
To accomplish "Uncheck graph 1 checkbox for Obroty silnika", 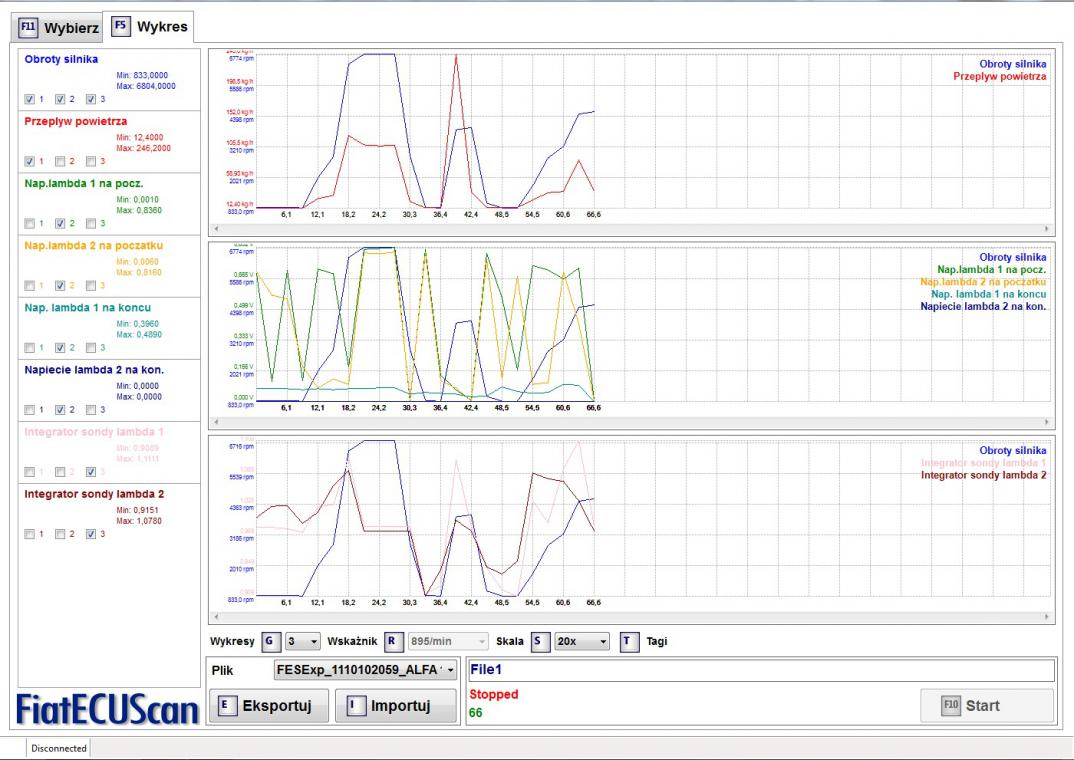I will pyautogui.click(x=29, y=99).
